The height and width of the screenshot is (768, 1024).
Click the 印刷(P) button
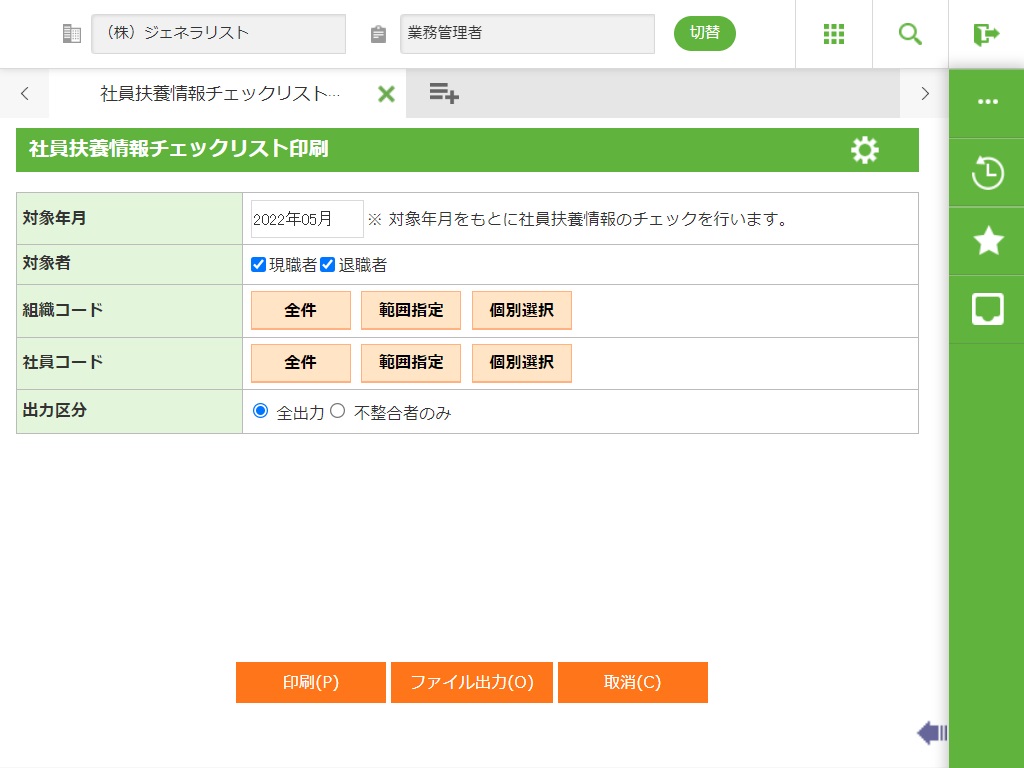[x=311, y=683]
